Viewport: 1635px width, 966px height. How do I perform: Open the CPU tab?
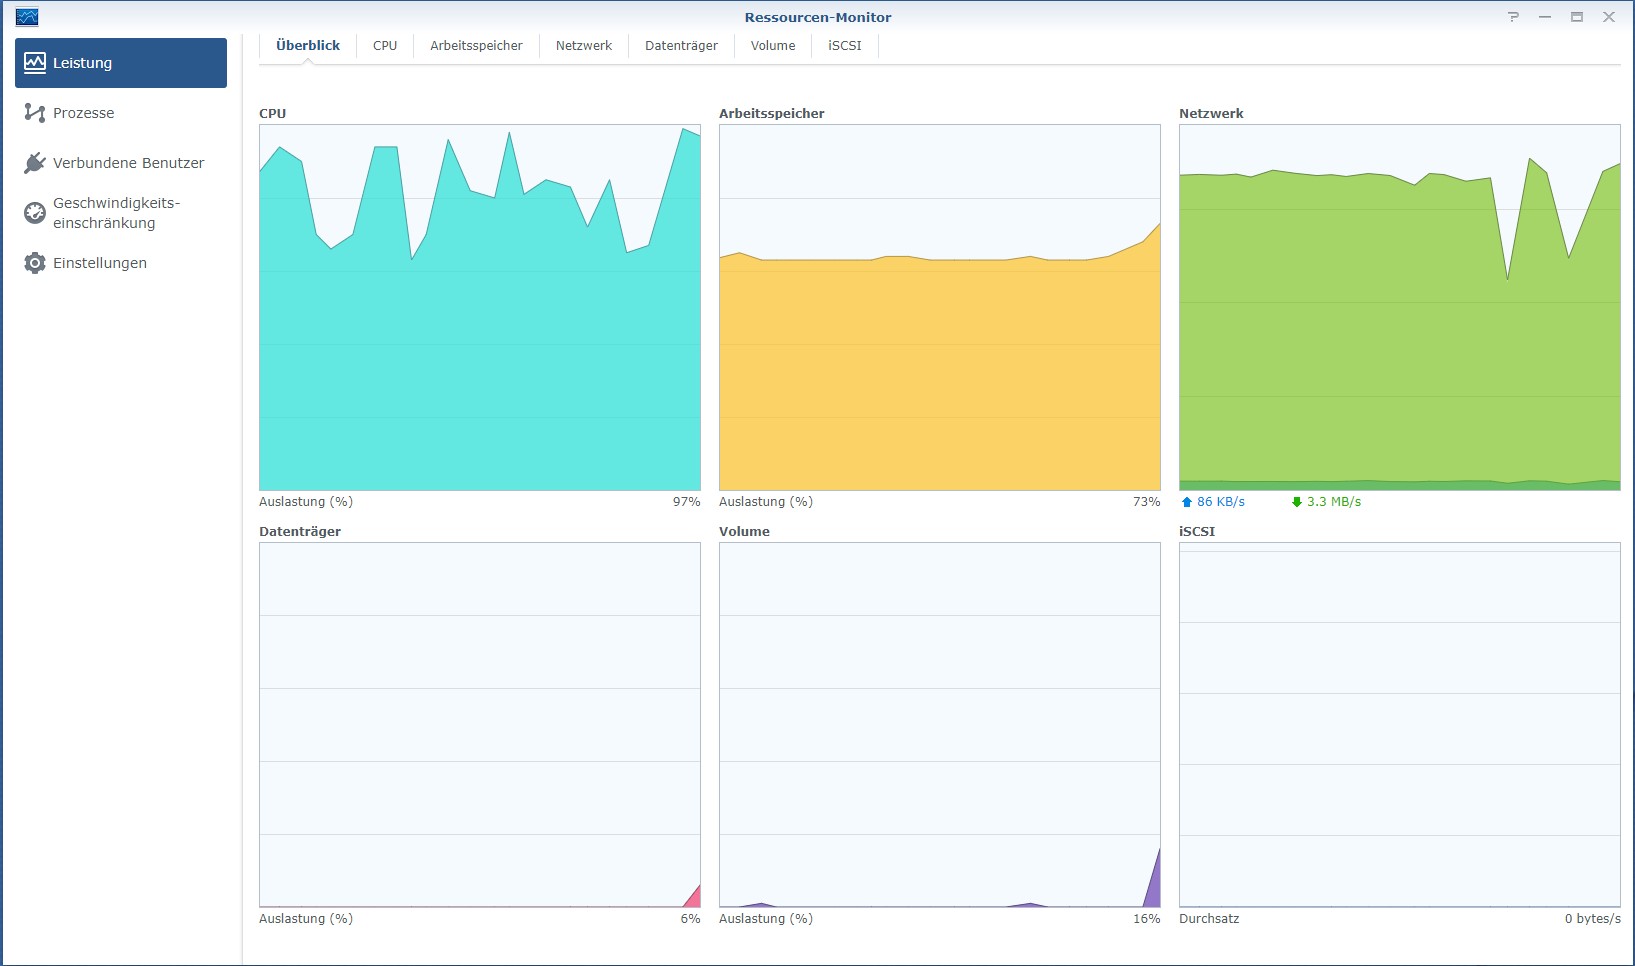[x=385, y=46]
